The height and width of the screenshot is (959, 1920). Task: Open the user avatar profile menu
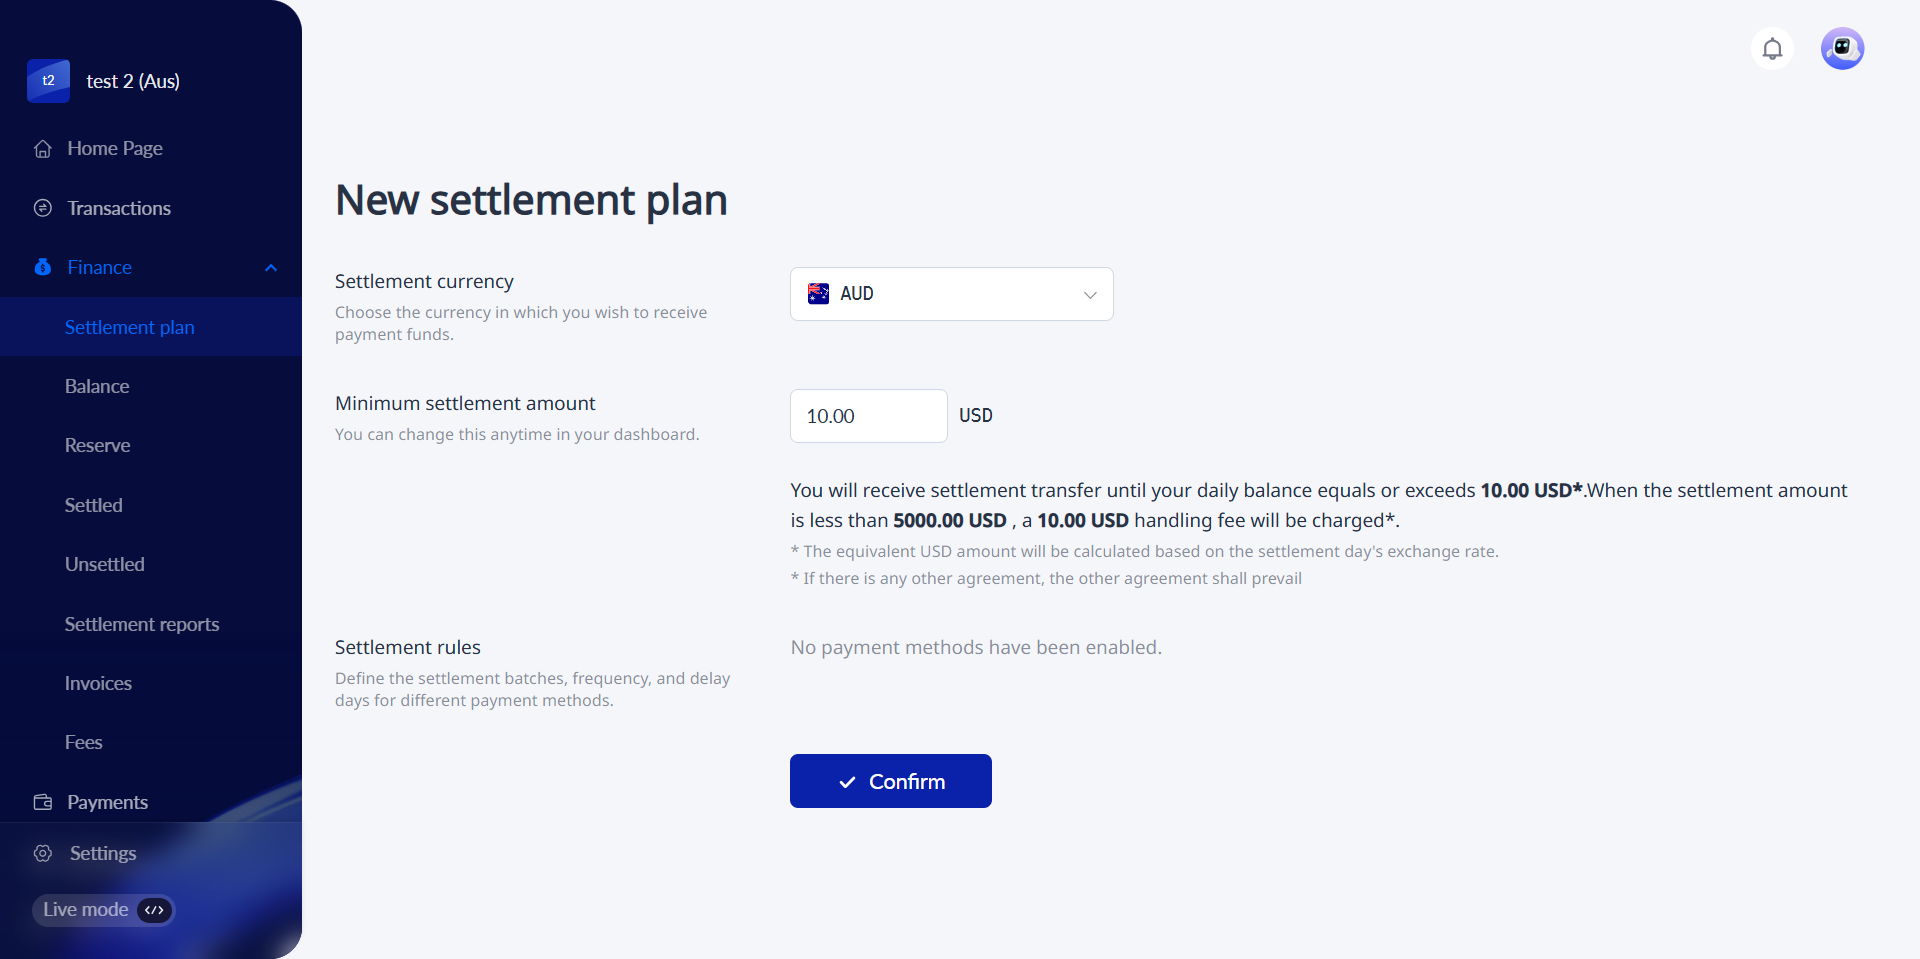tap(1842, 49)
